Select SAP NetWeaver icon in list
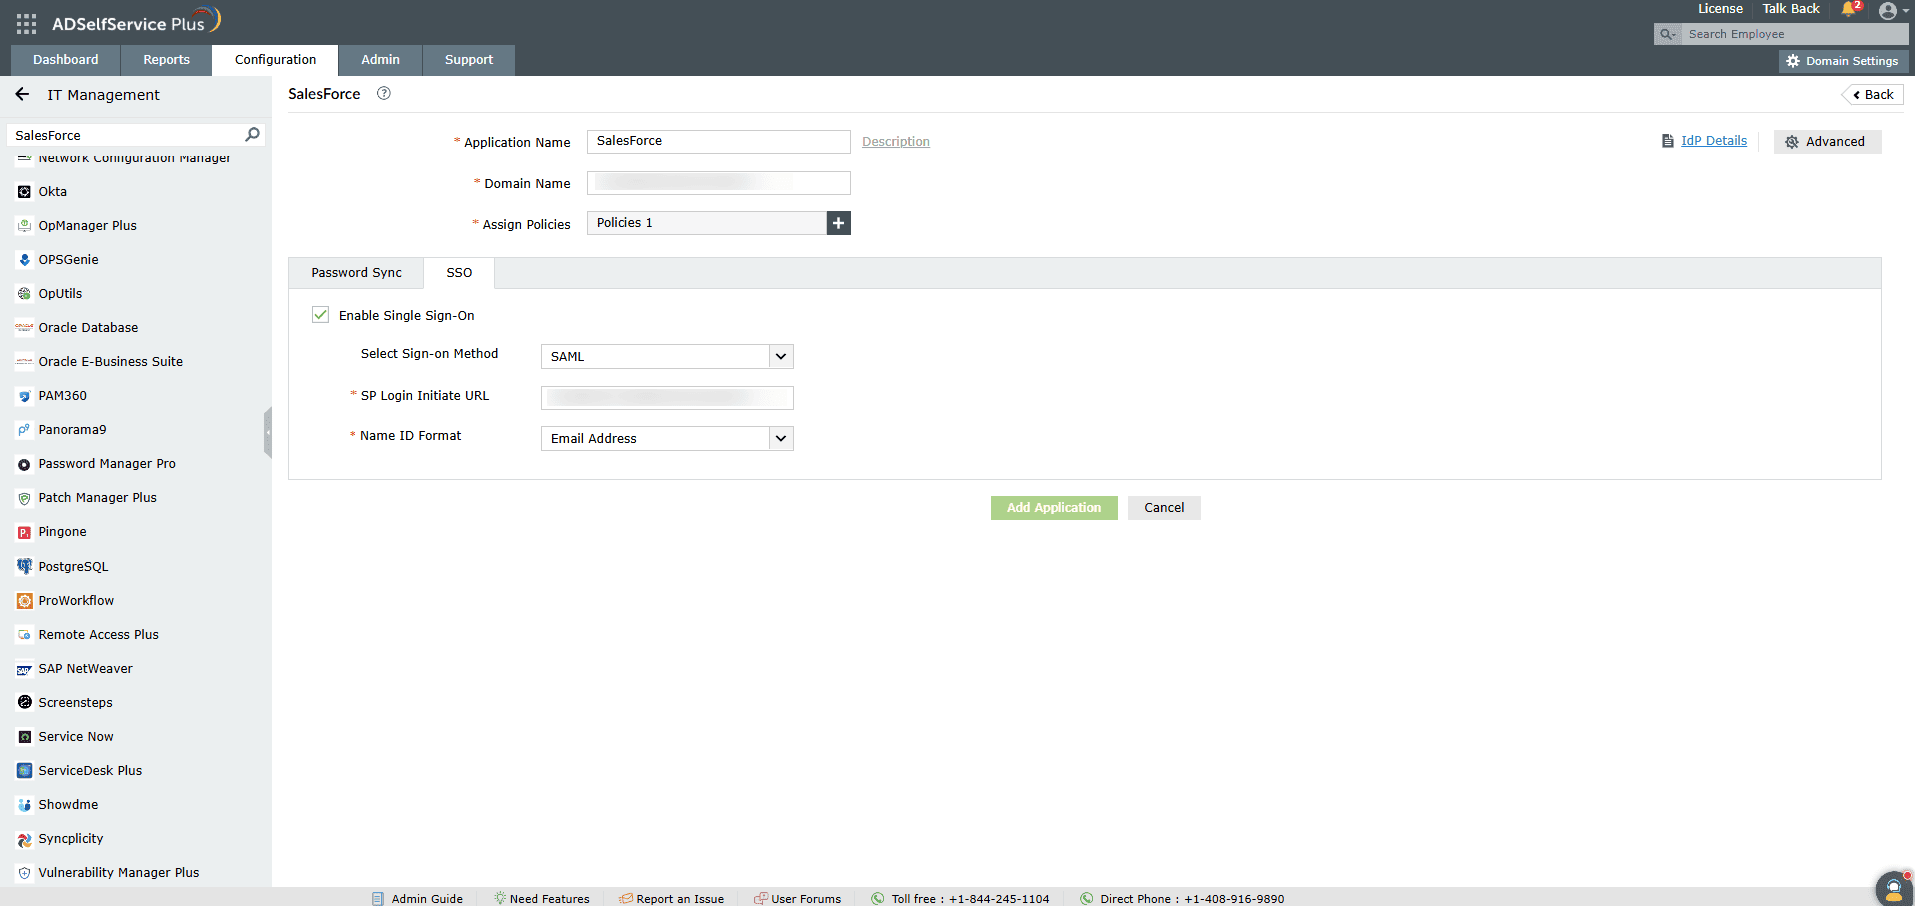 coord(24,669)
